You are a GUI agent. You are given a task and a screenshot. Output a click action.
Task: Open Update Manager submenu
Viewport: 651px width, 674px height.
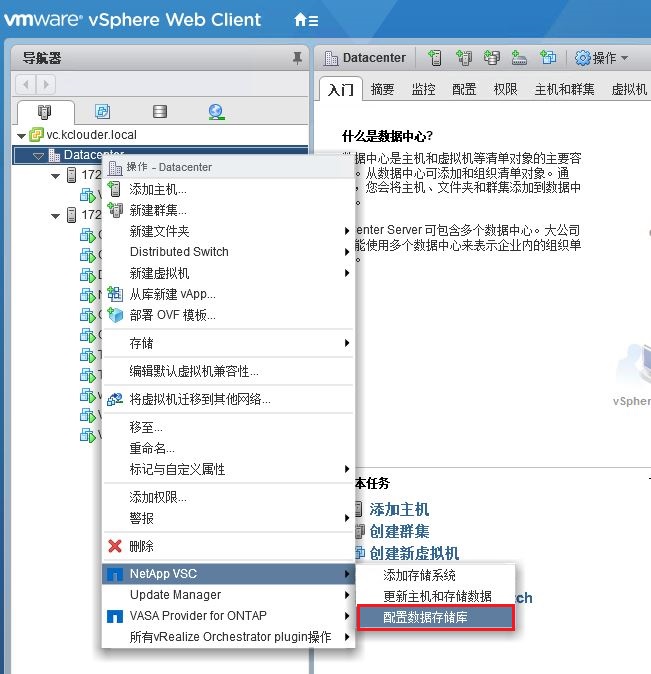(x=229, y=595)
